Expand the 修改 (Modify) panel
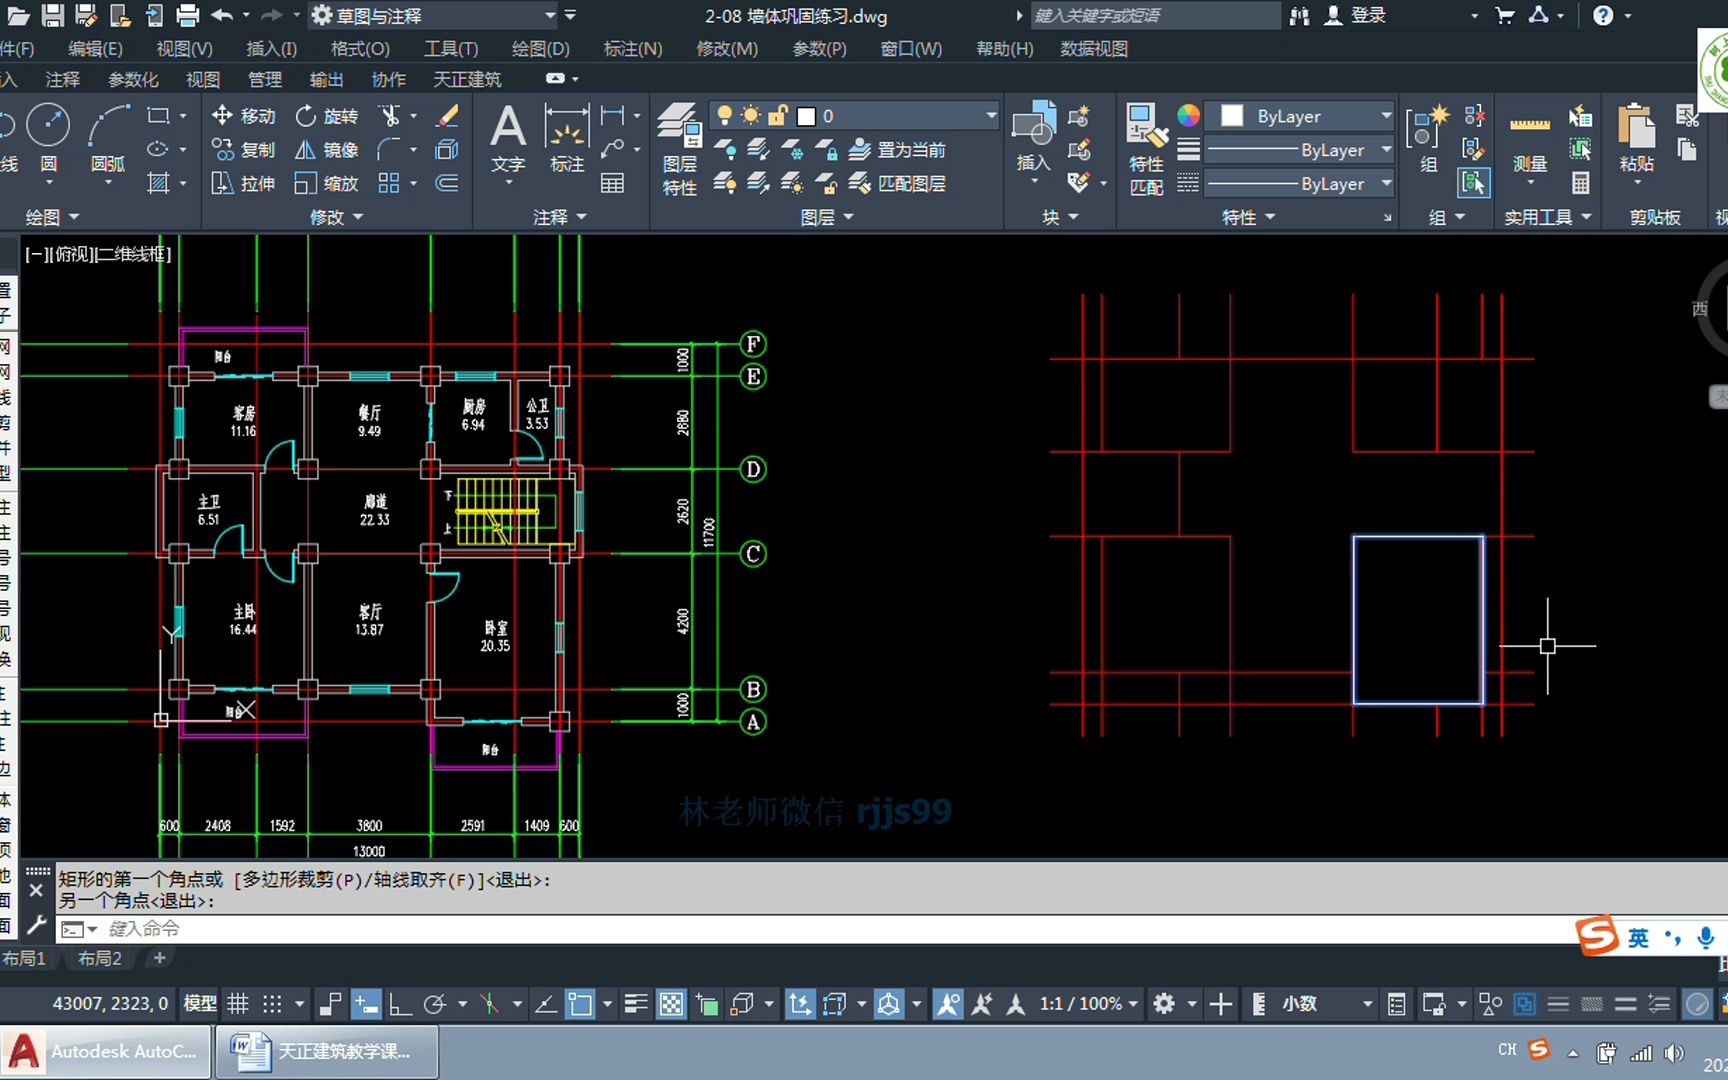 (x=337, y=217)
